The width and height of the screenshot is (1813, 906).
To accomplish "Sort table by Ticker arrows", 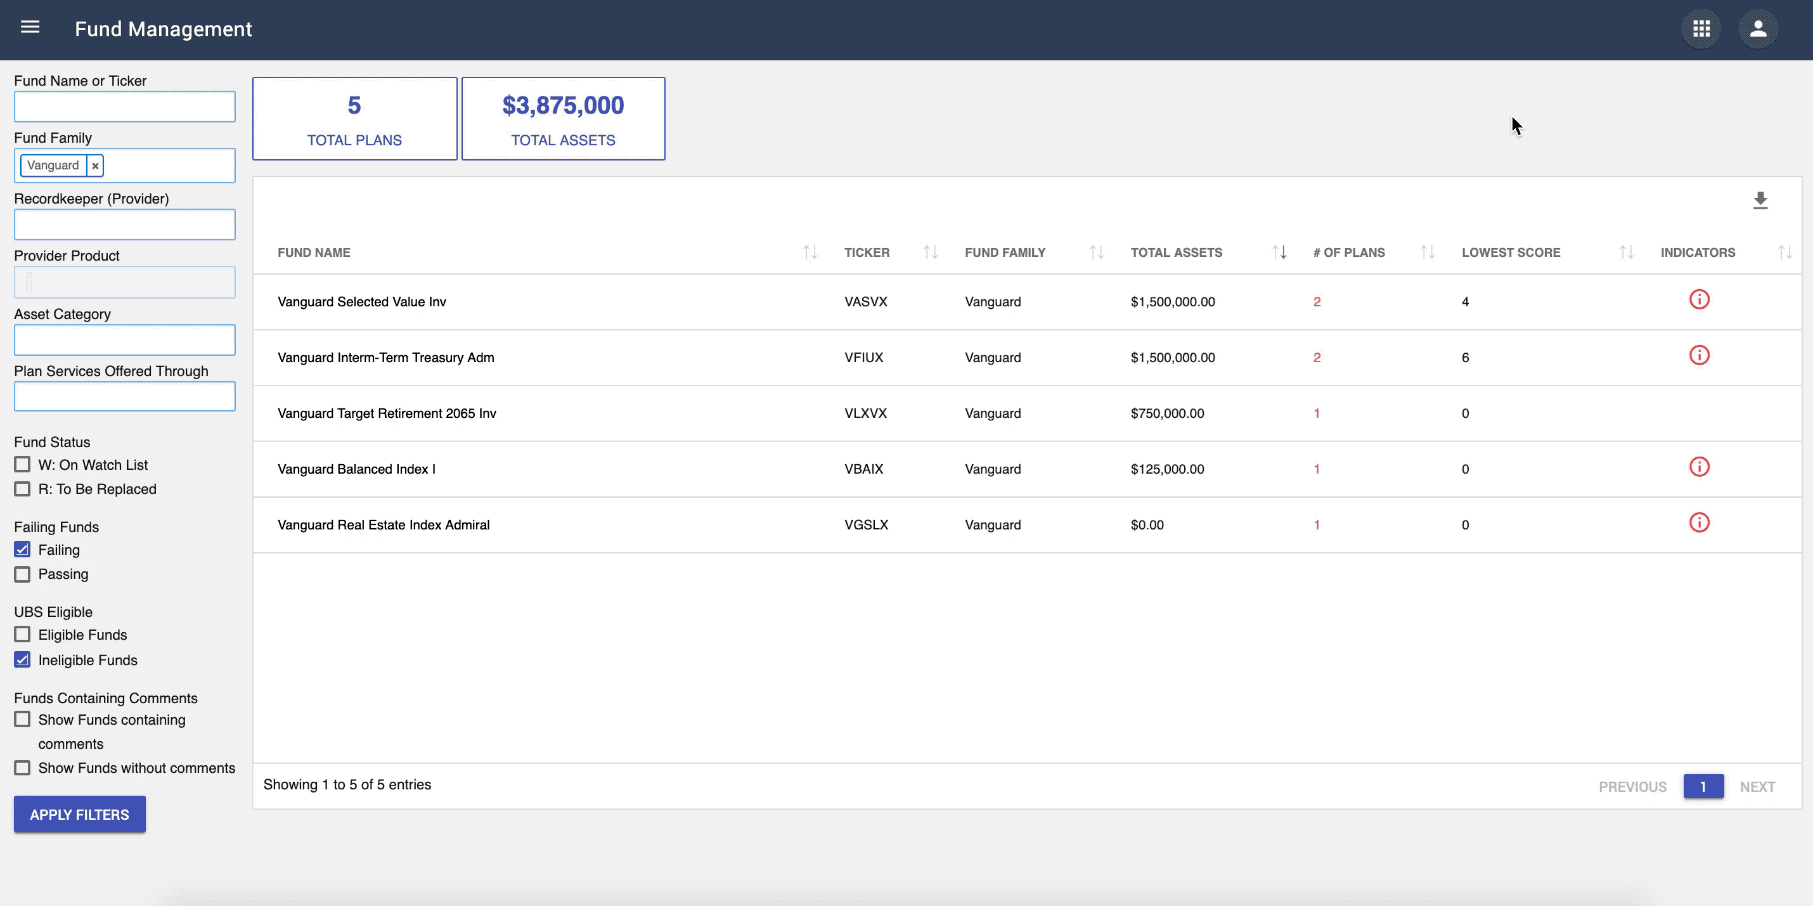I will click(930, 253).
